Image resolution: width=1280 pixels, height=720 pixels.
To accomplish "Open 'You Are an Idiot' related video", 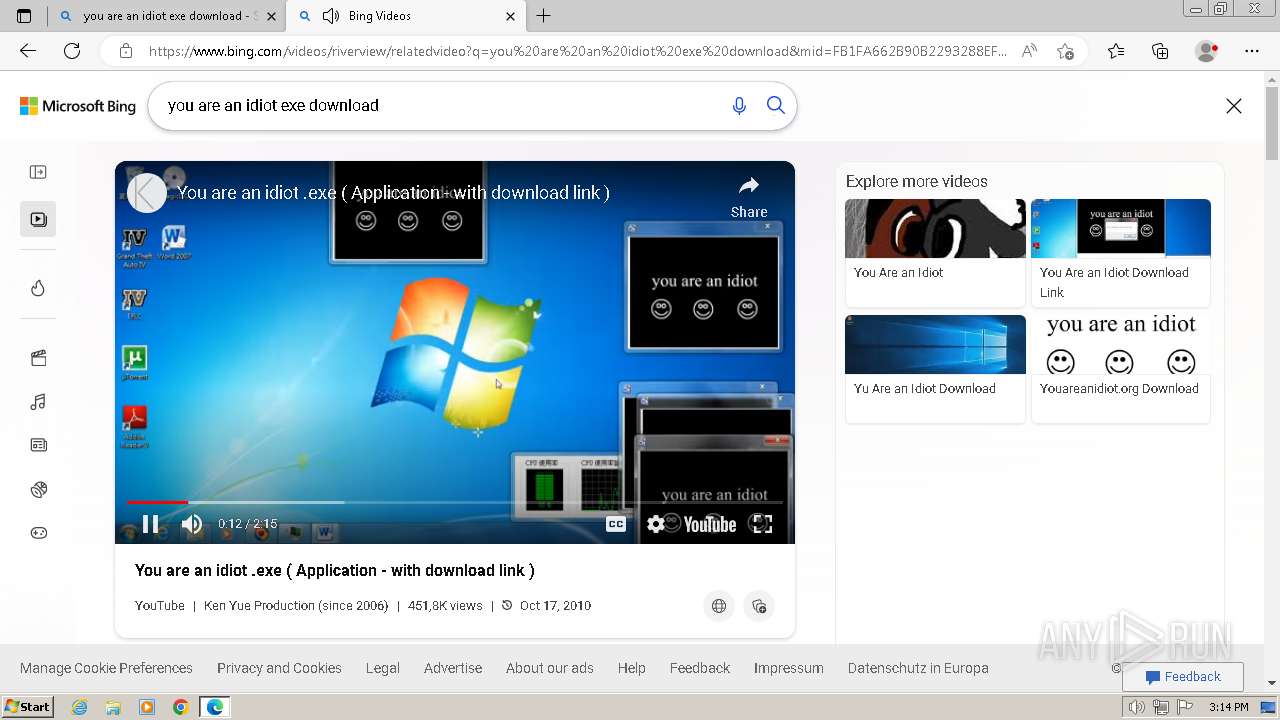I will coord(935,252).
